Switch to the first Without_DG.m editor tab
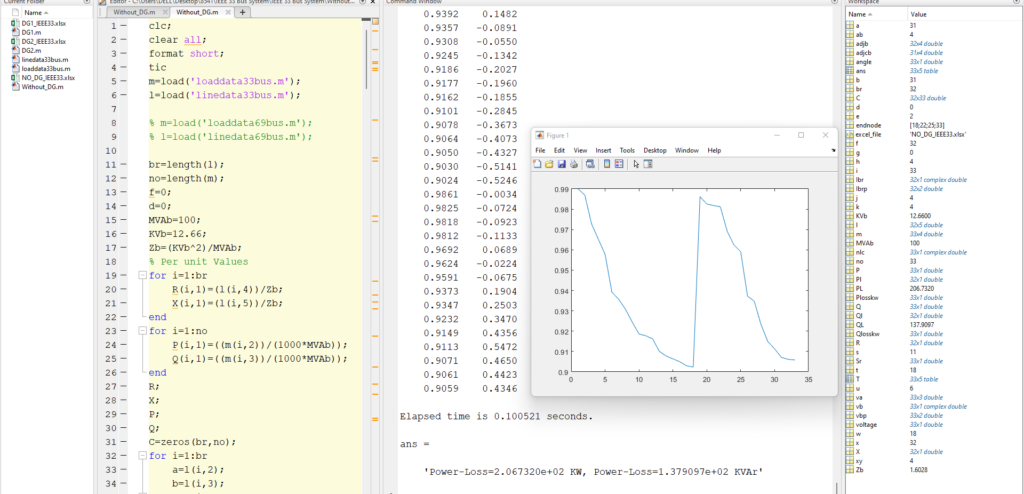 (x=134, y=12)
